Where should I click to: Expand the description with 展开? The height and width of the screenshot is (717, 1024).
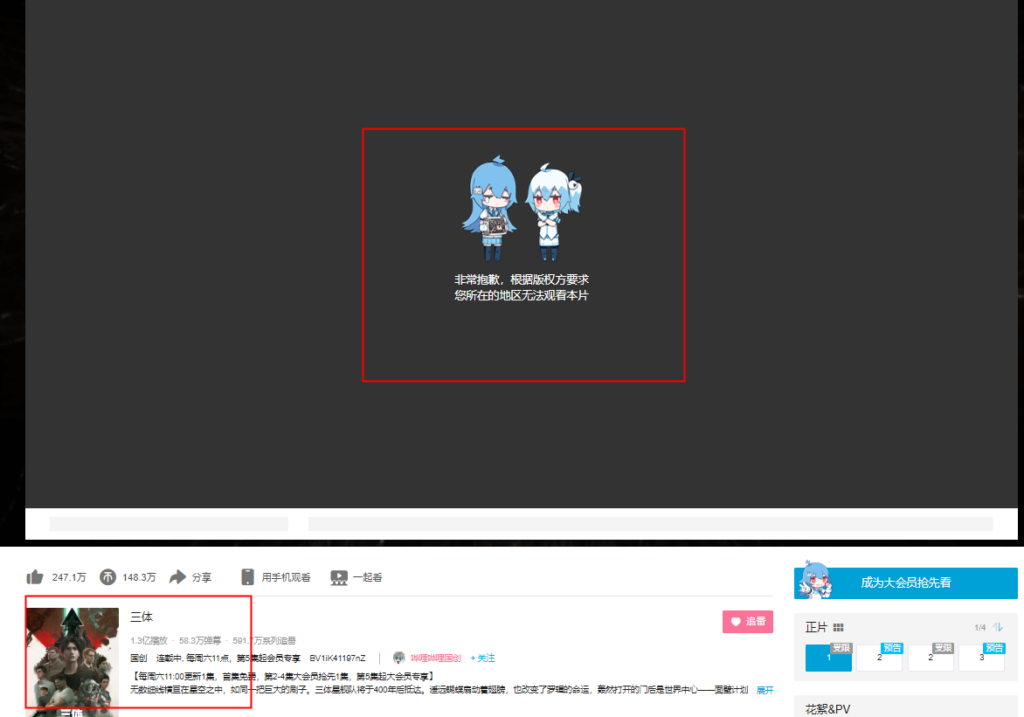coord(764,690)
